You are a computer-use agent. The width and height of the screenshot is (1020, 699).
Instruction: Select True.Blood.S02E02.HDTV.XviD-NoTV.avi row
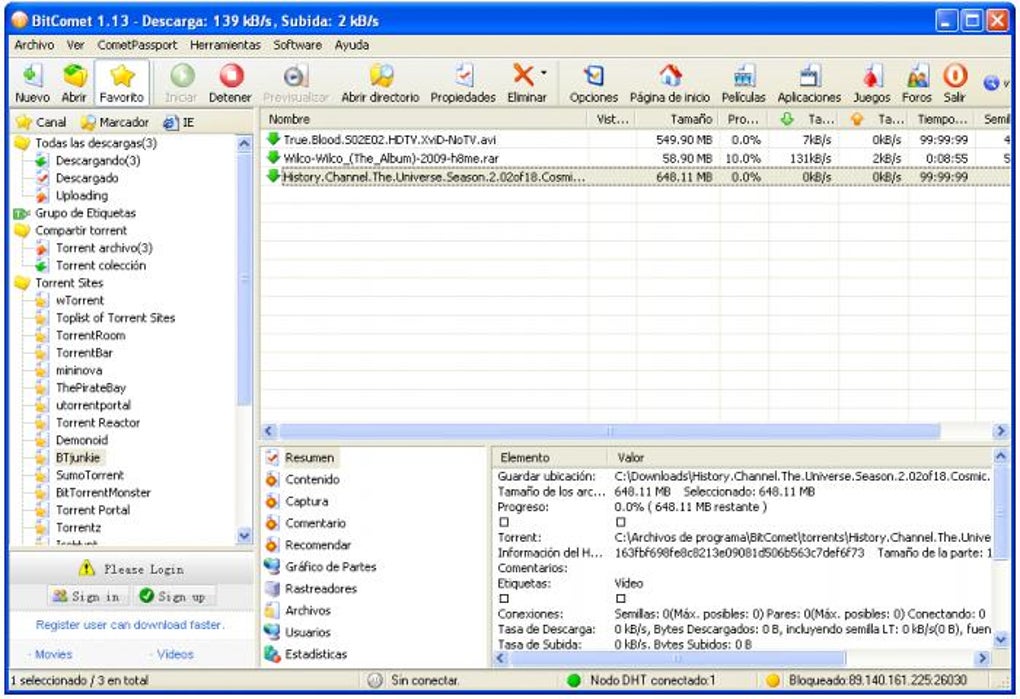636,140
